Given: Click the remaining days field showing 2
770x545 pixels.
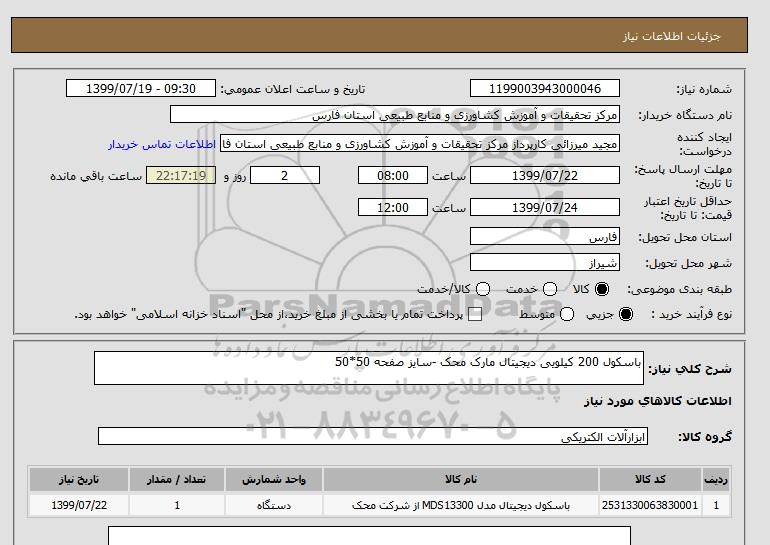Looking at the screenshot, I should [285, 175].
